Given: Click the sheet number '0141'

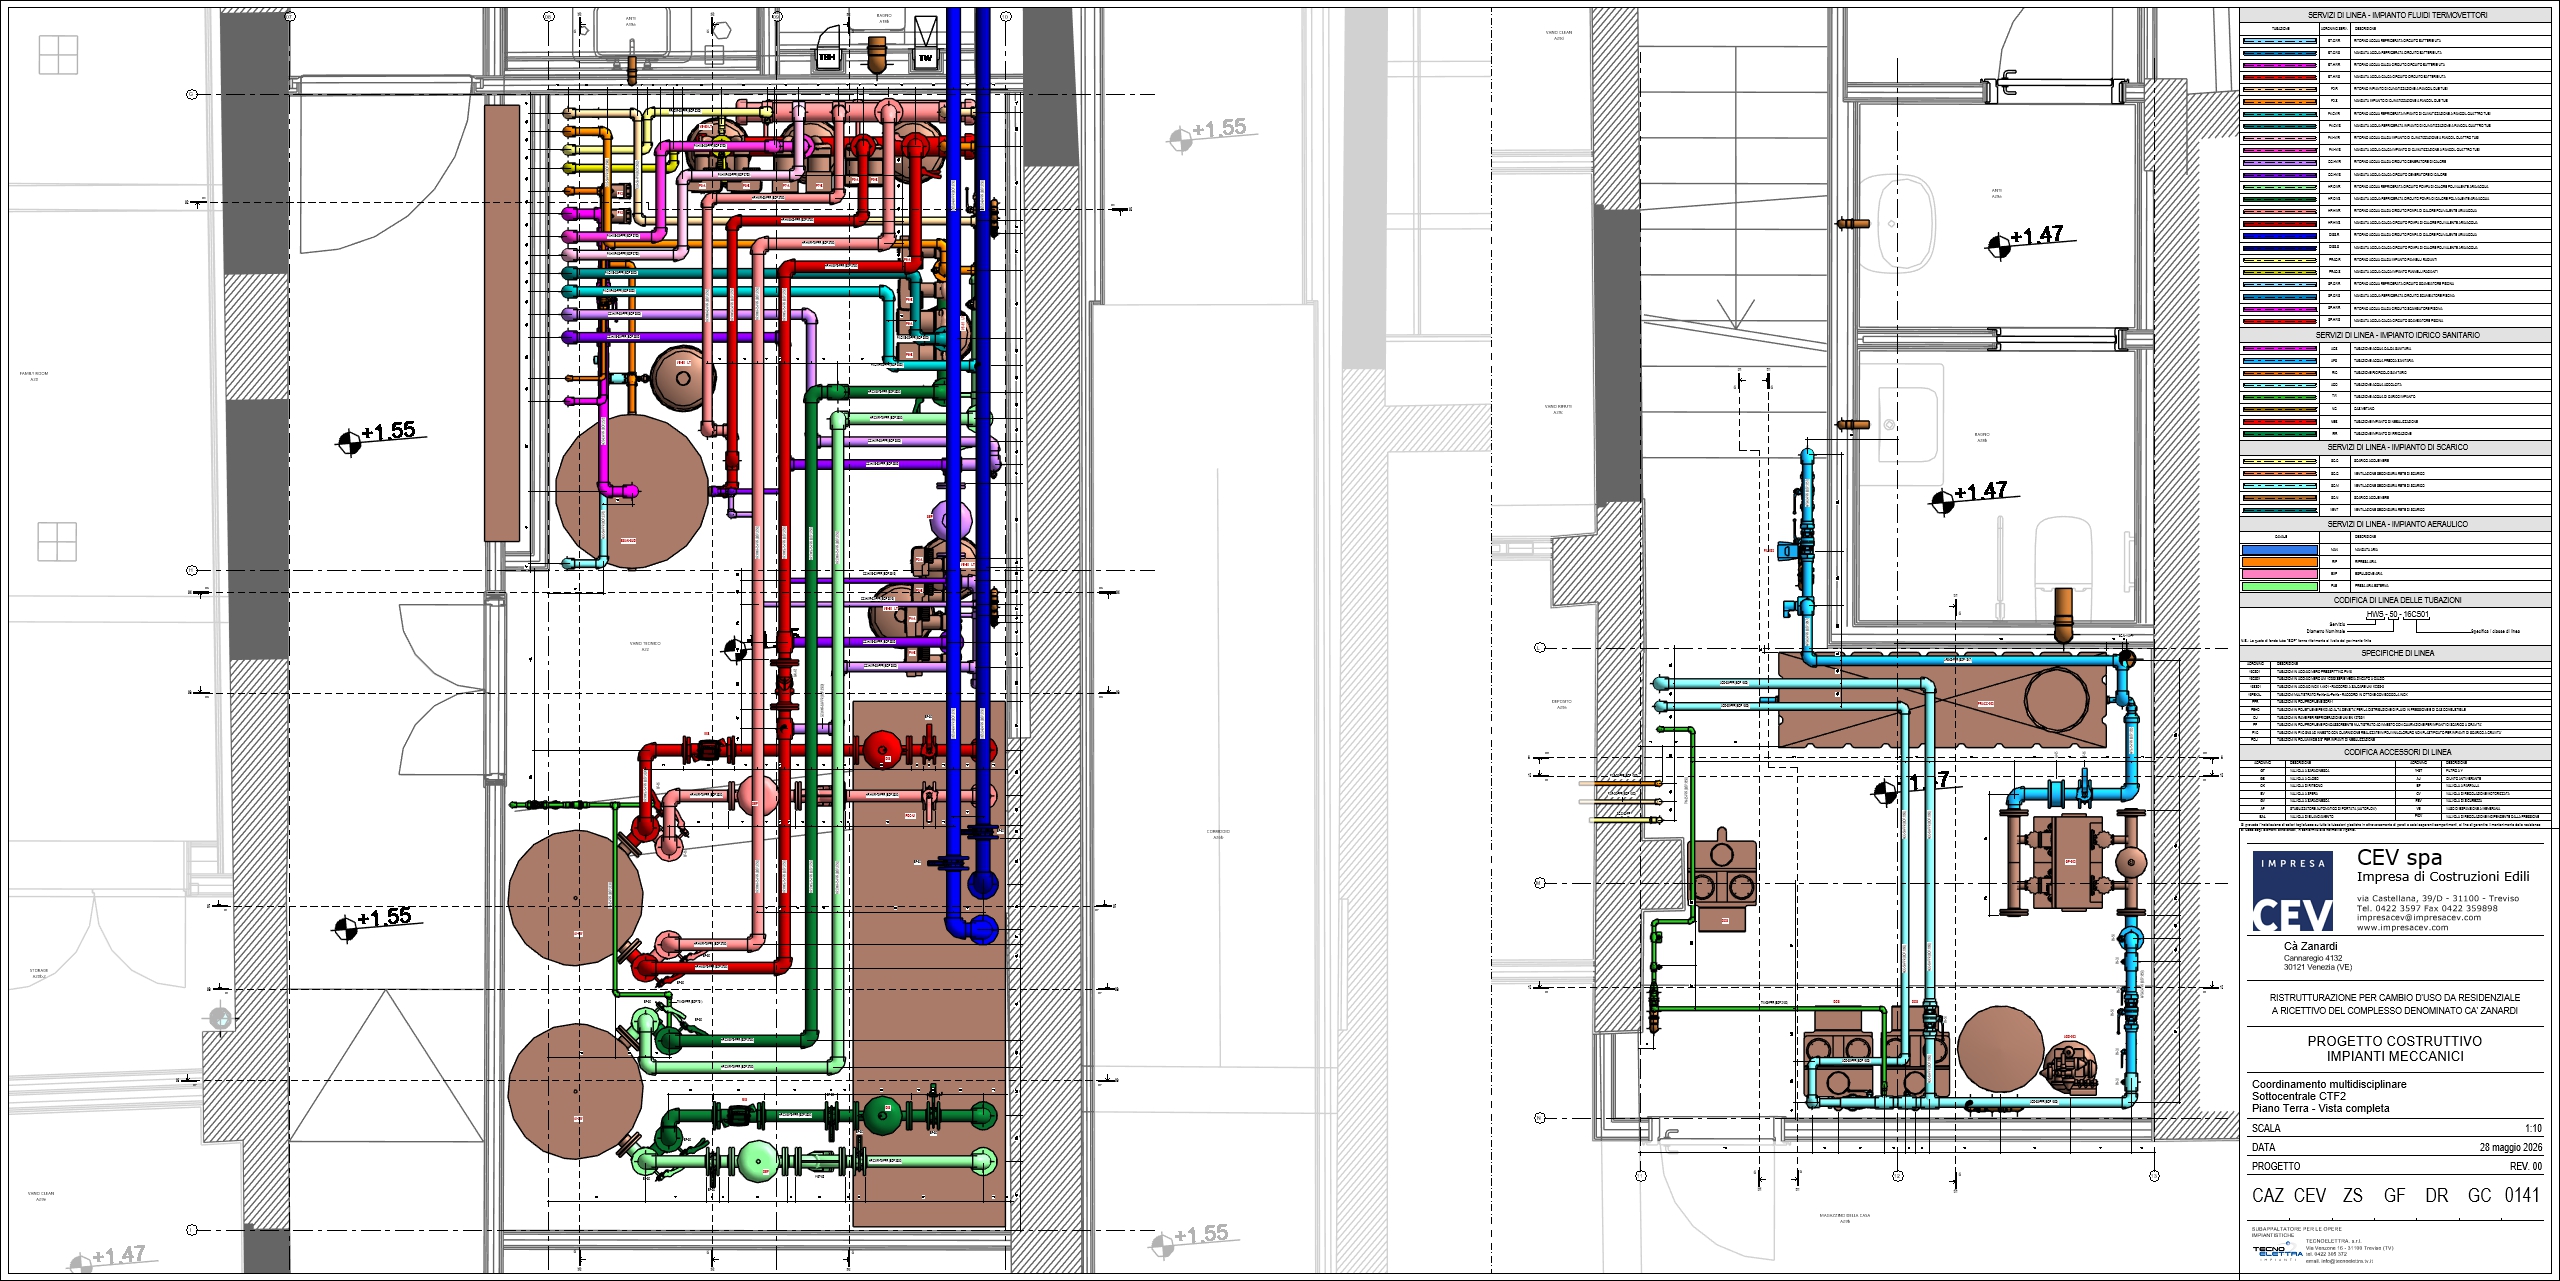Looking at the screenshot, I should (2522, 1196).
